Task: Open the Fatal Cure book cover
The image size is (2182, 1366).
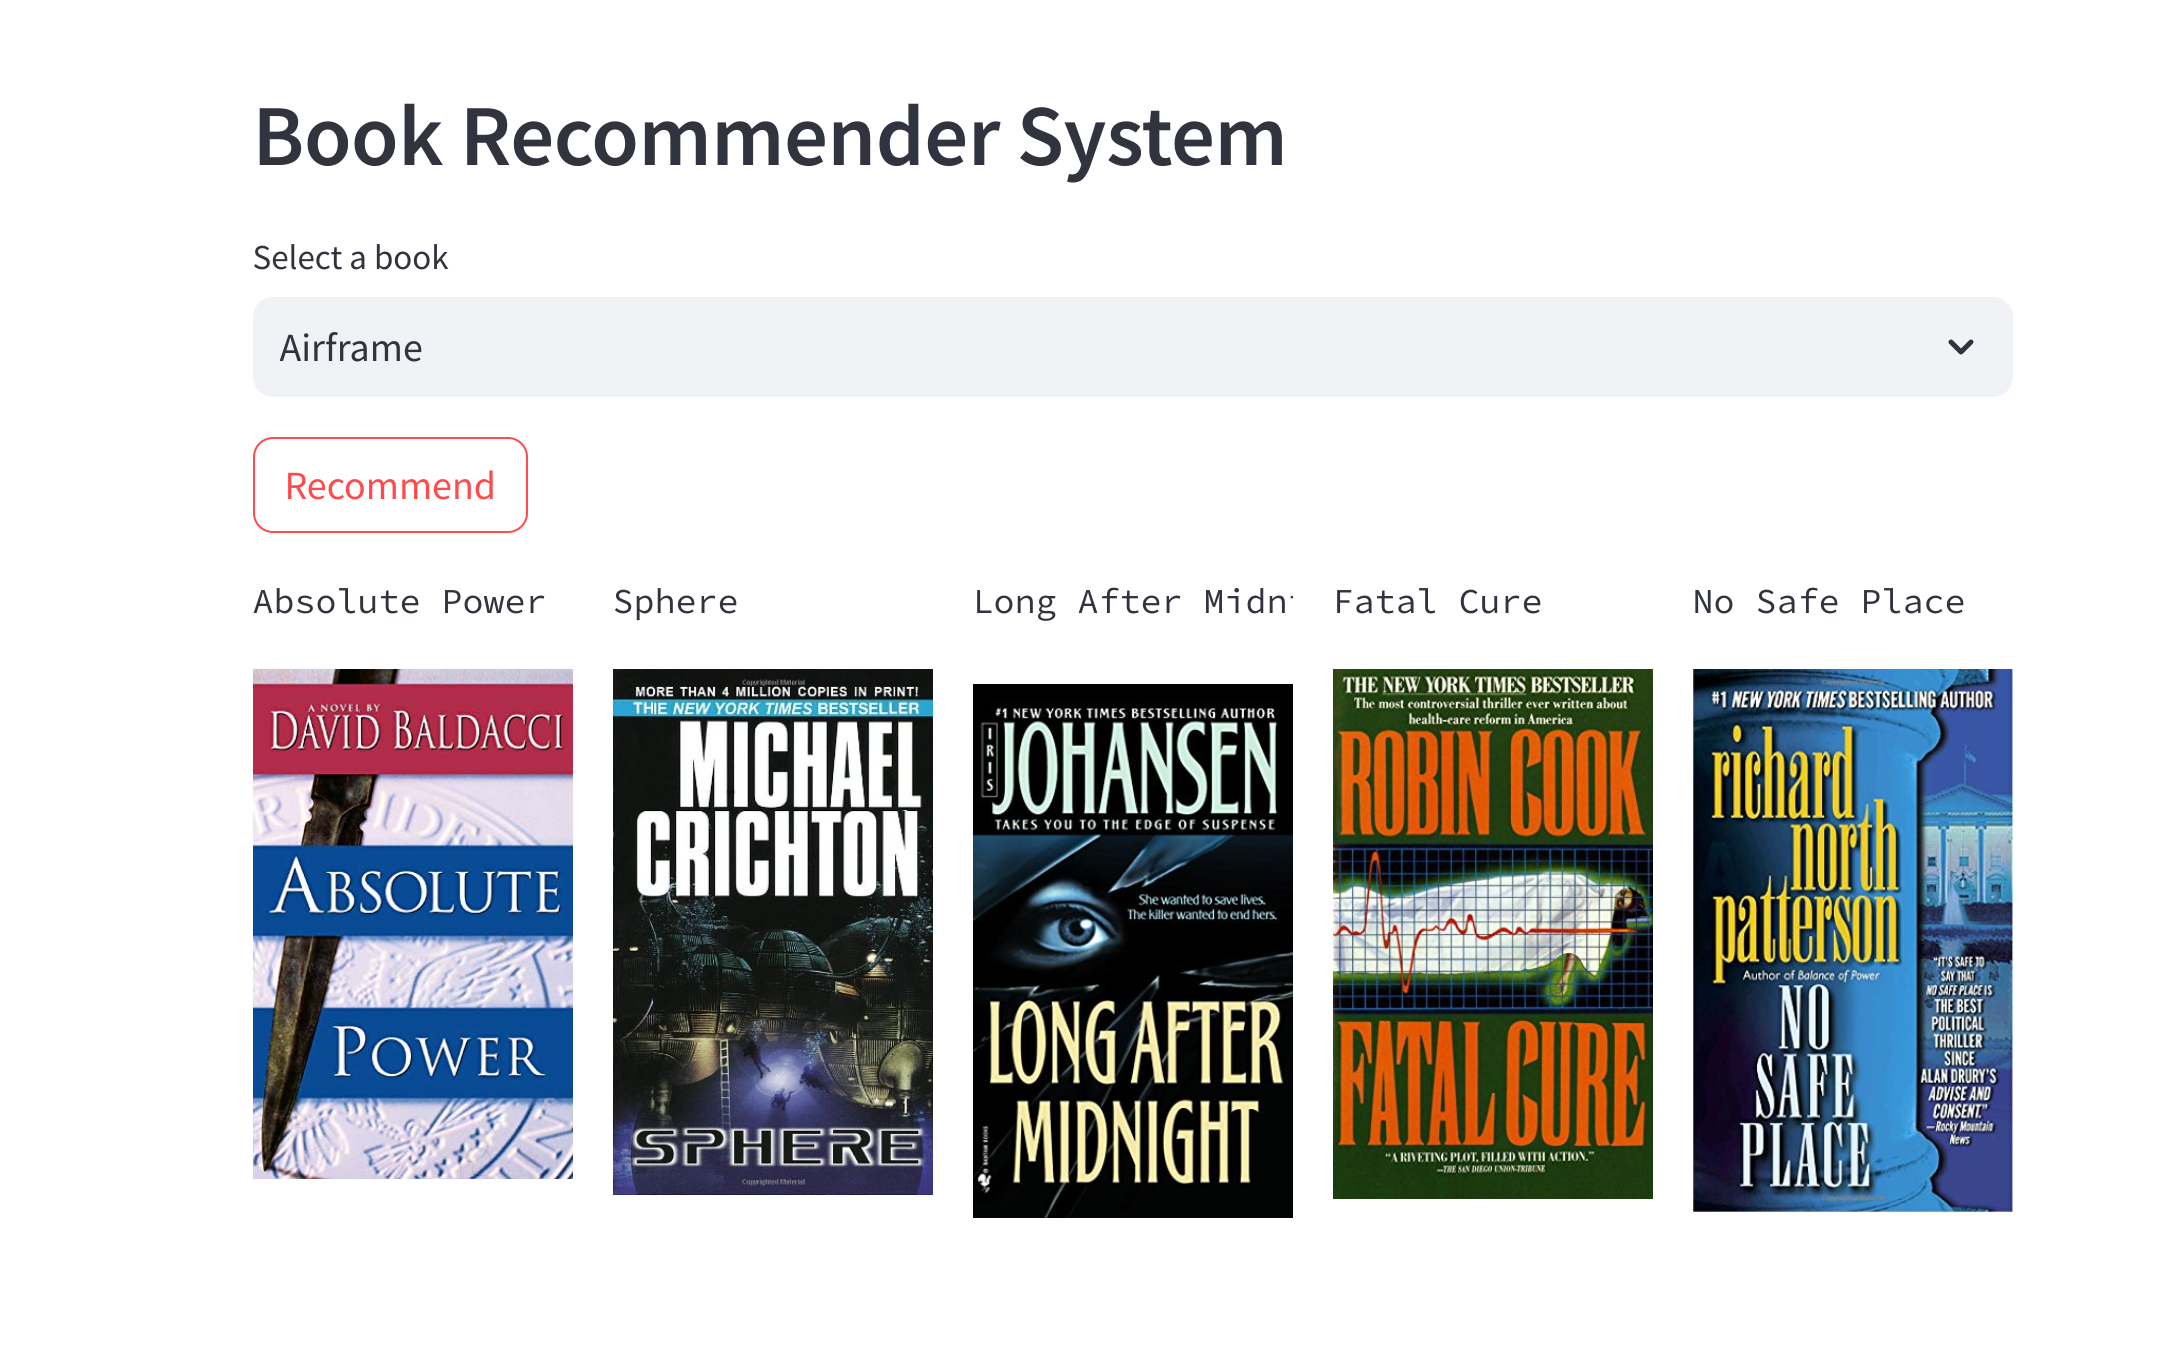Action: 1493,933
